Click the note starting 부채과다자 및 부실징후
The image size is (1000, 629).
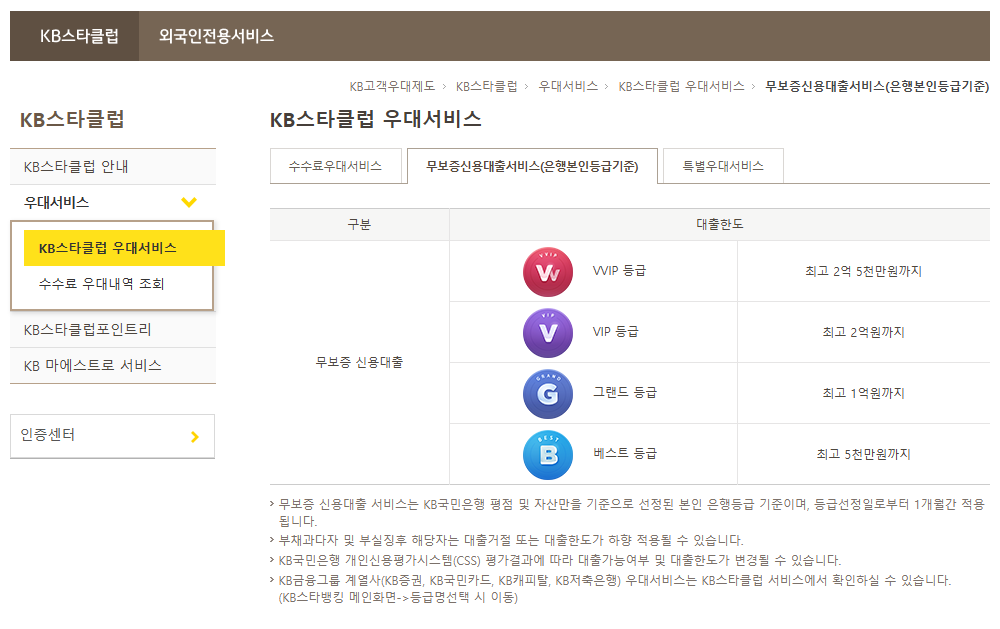[x=511, y=540]
